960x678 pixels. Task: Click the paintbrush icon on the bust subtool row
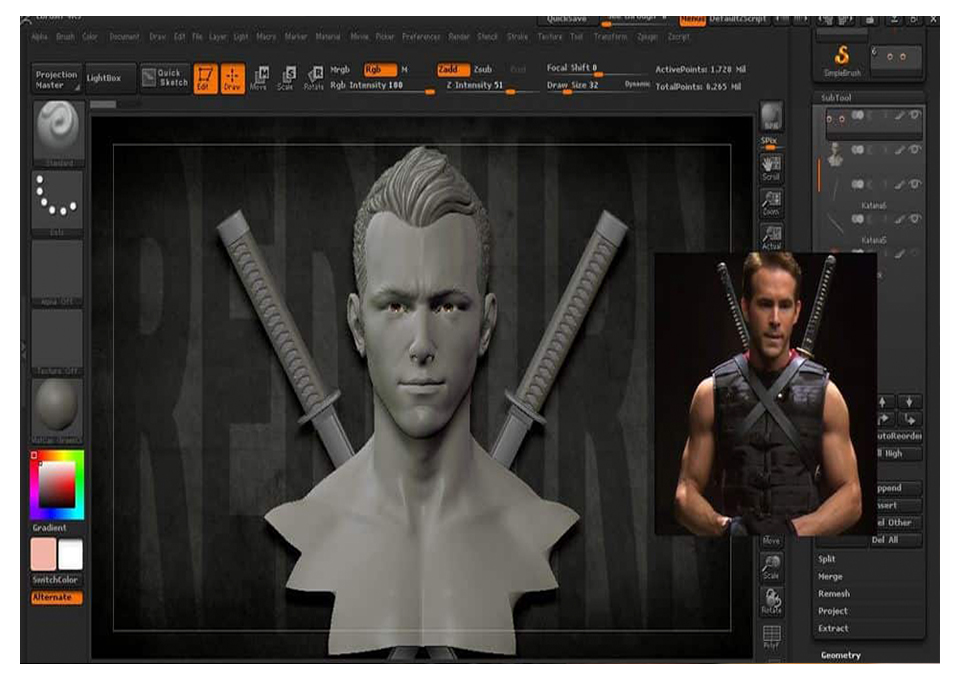tap(899, 149)
